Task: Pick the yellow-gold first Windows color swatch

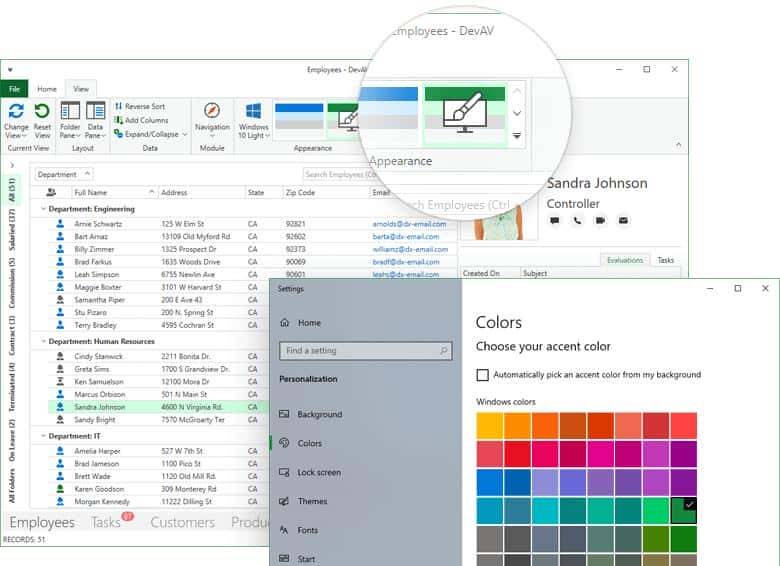Action: tap(489, 425)
